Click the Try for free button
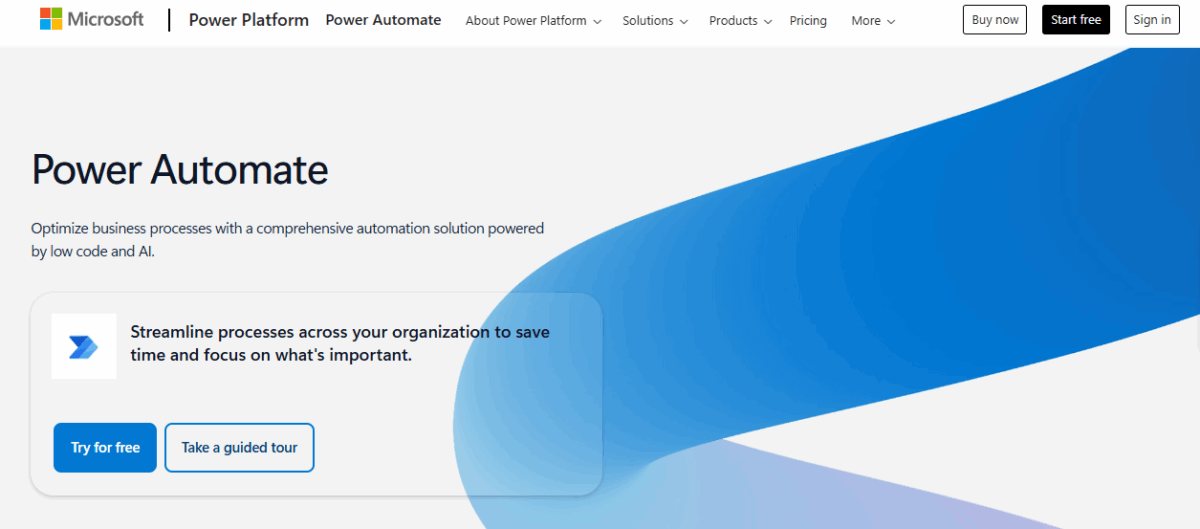The image size is (1200, 529). coord(105,447)
